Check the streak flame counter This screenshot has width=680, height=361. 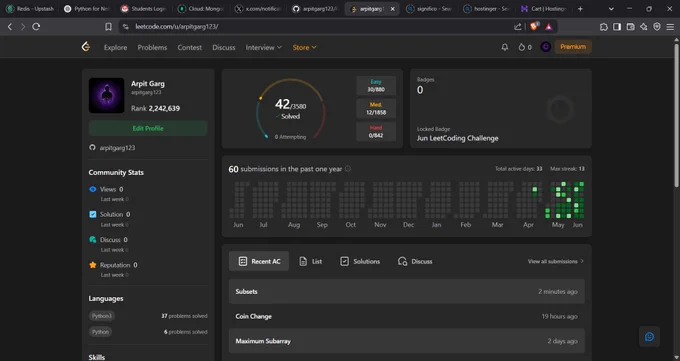pyautogui.click(x=525, y=47)
